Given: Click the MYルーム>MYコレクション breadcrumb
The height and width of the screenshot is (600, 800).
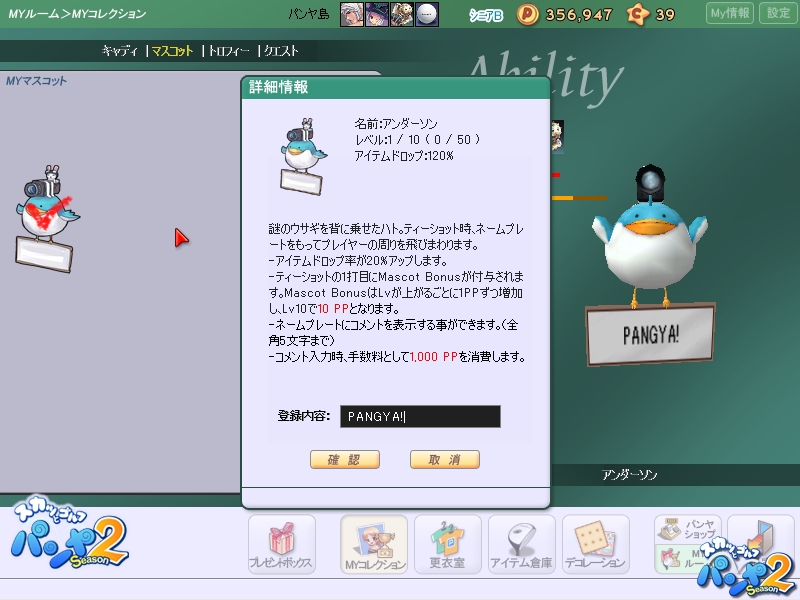Looking at the screenshot, I should pos(77,14).
